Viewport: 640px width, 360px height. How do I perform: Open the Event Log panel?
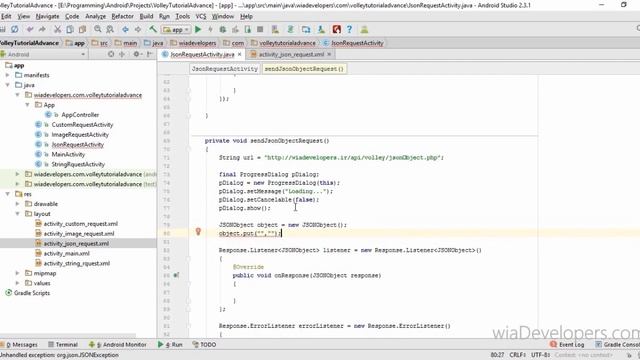click(x=567, y=344)
